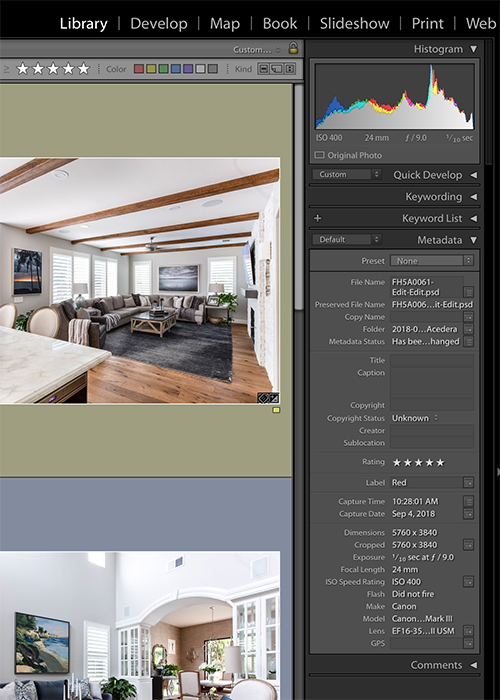
Task: Switch to the Library module
Action: pyautogui.click(x=83, y=23)
